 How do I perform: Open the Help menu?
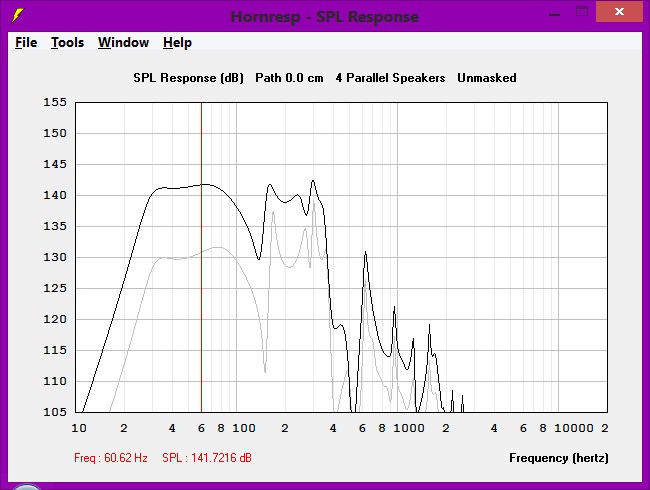click(177, 43)
